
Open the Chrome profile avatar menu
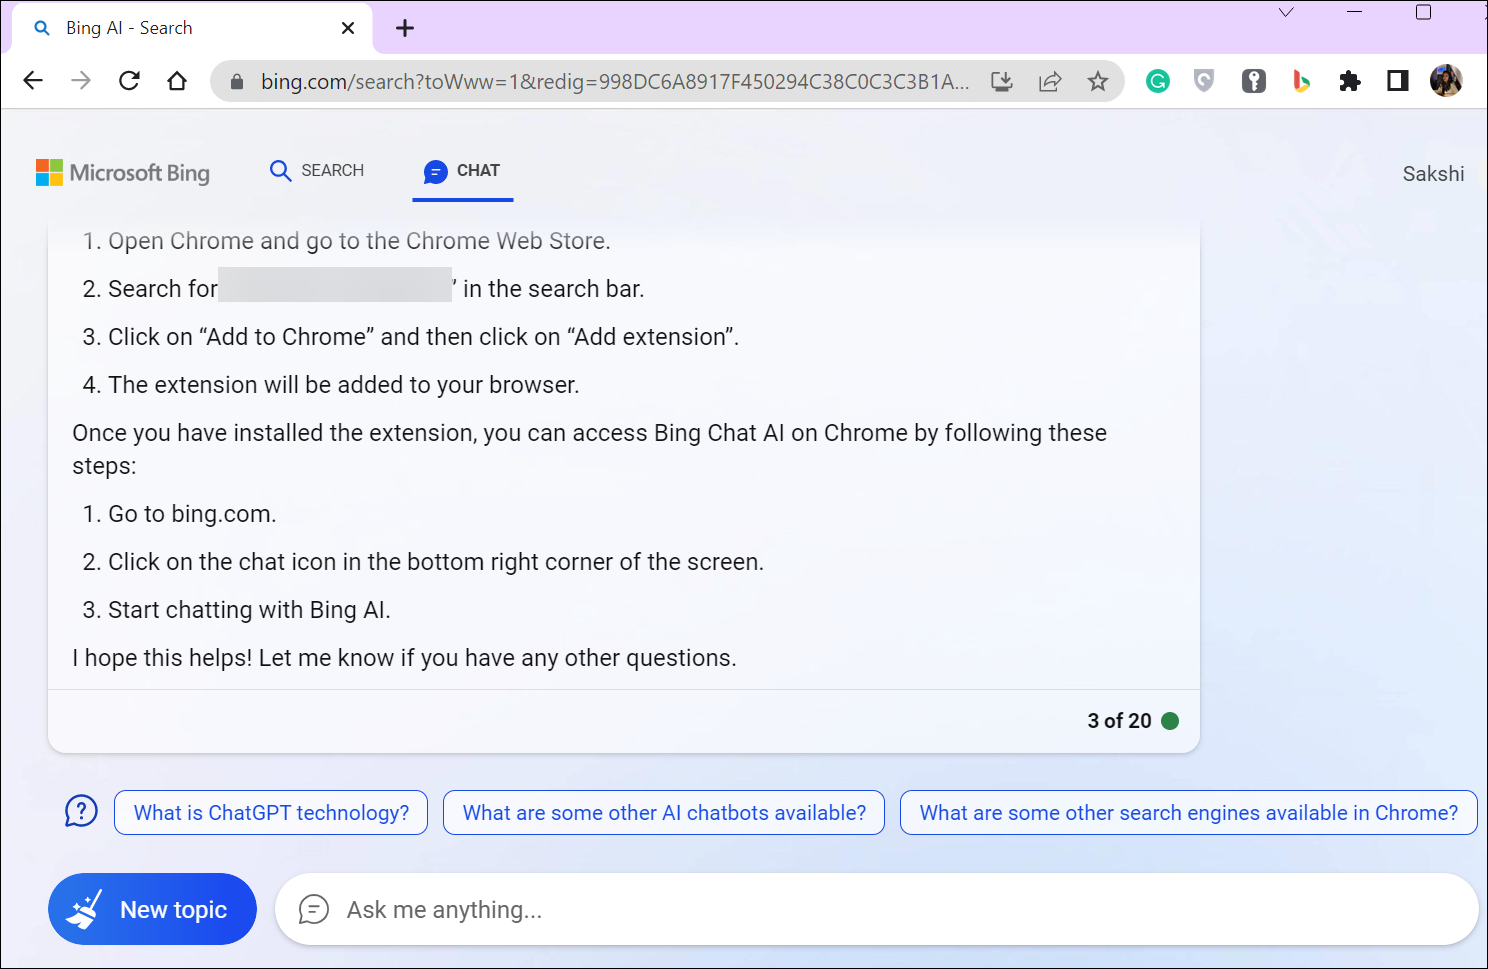[x=1446, y=81]
